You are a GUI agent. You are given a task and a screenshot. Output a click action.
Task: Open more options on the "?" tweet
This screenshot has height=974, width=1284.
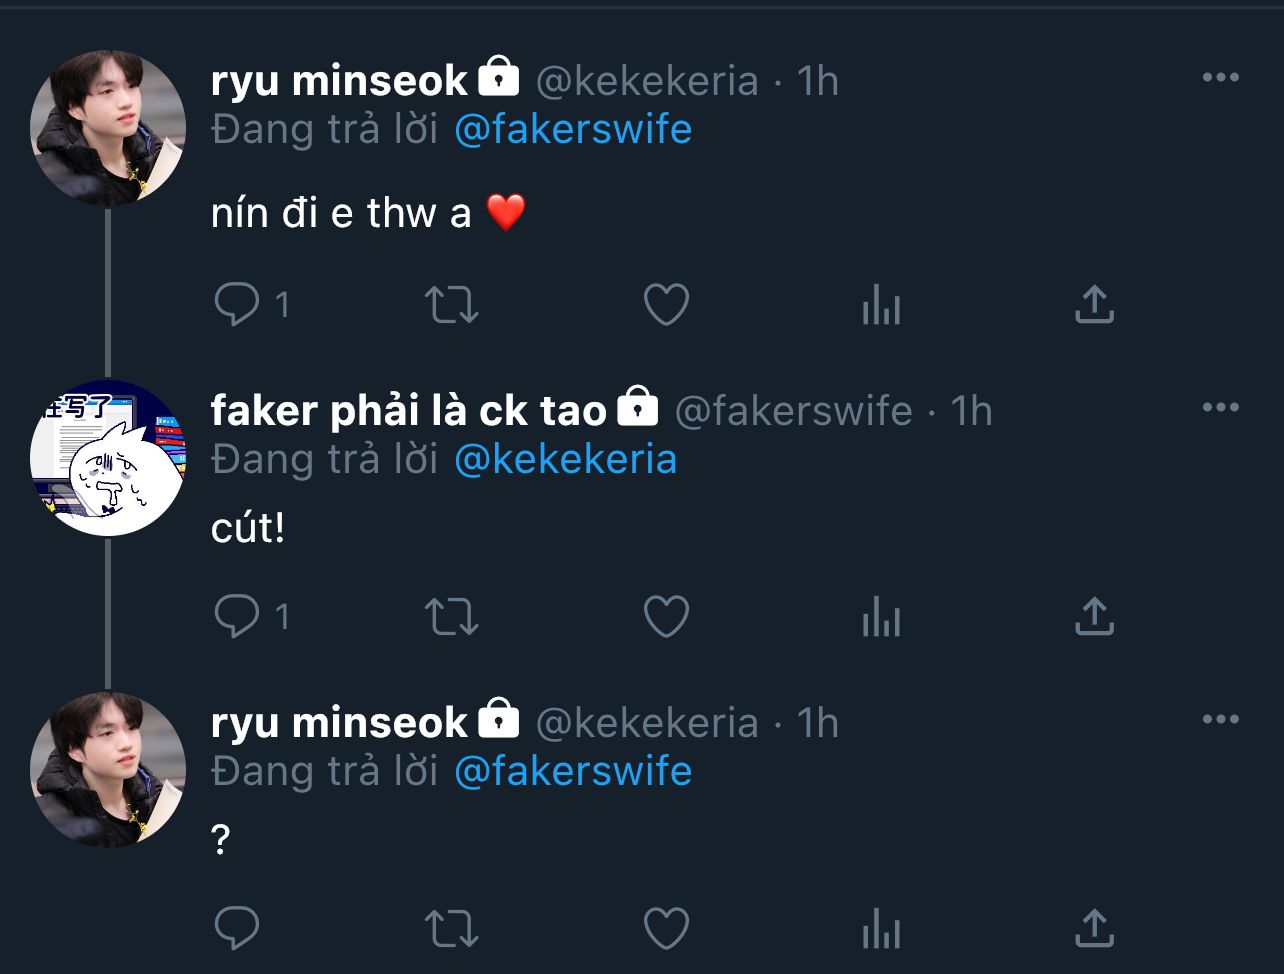coord(1220,720)
